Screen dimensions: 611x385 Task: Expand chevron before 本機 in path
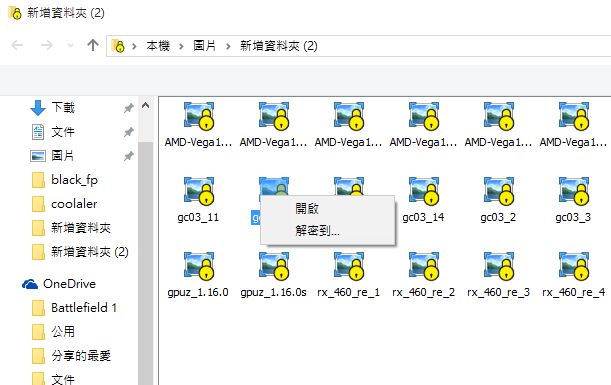click(134, 46)
